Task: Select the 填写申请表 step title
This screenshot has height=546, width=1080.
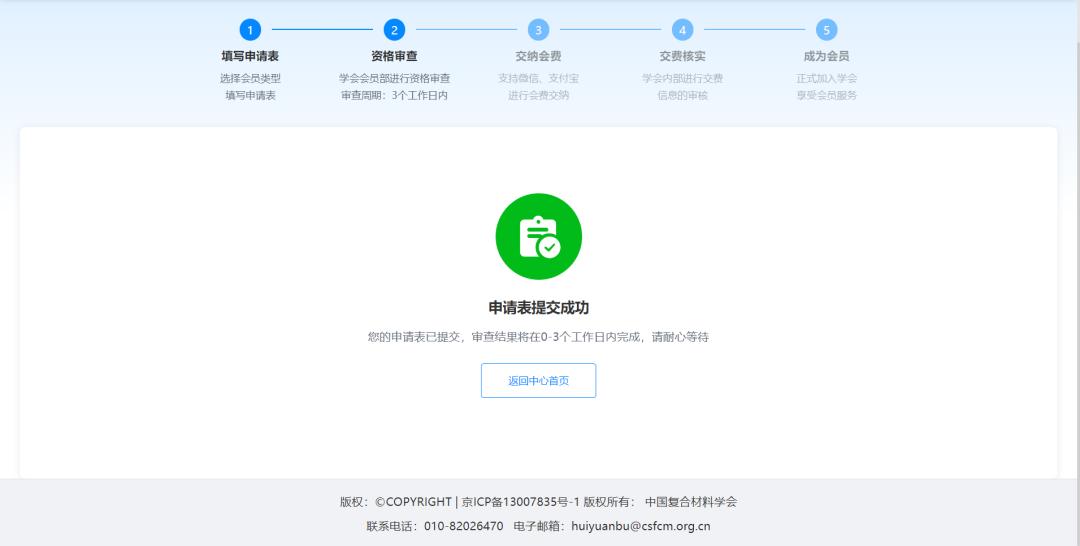Action: coord(250,56)
